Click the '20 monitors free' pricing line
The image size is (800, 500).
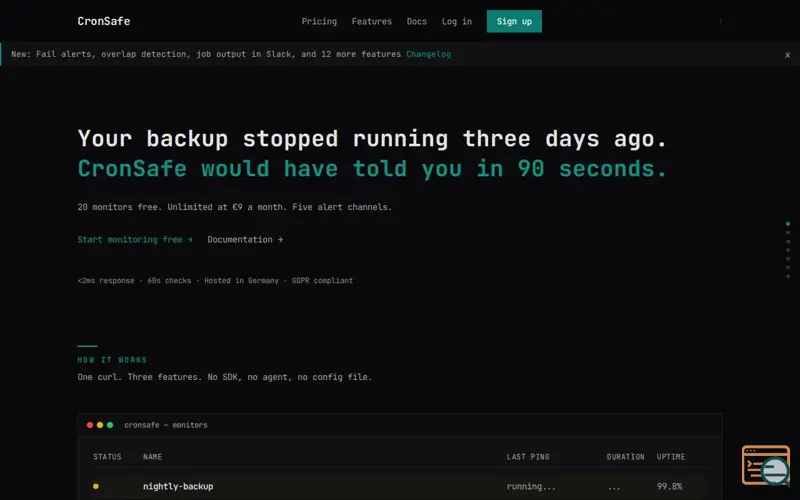tap(235, 207)
